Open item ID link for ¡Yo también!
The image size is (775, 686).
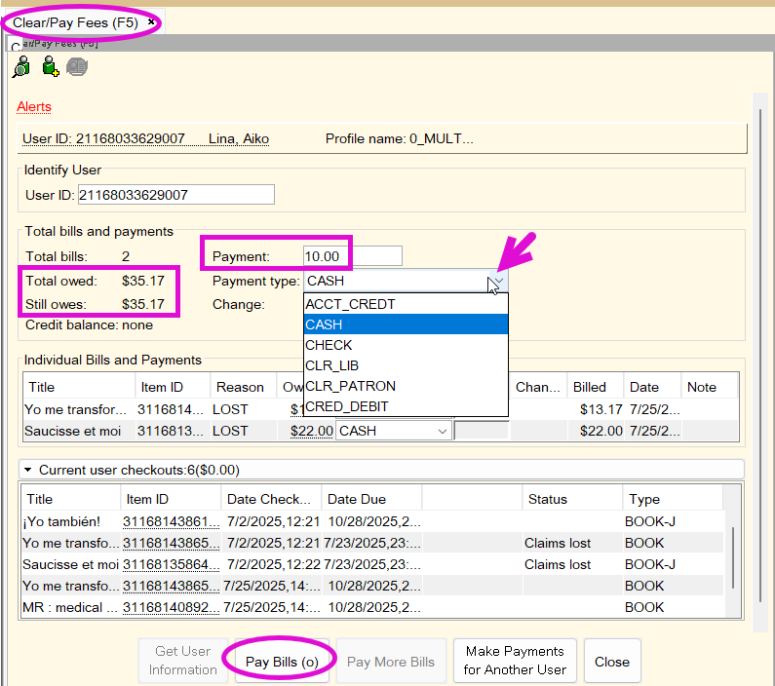click(171, 521)
